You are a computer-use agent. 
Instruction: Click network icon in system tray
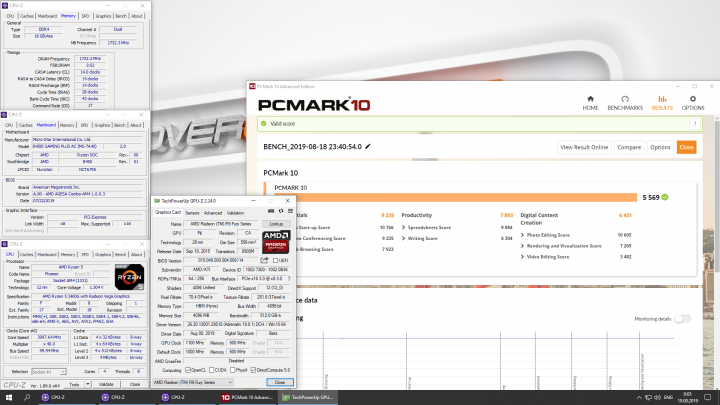648,398
